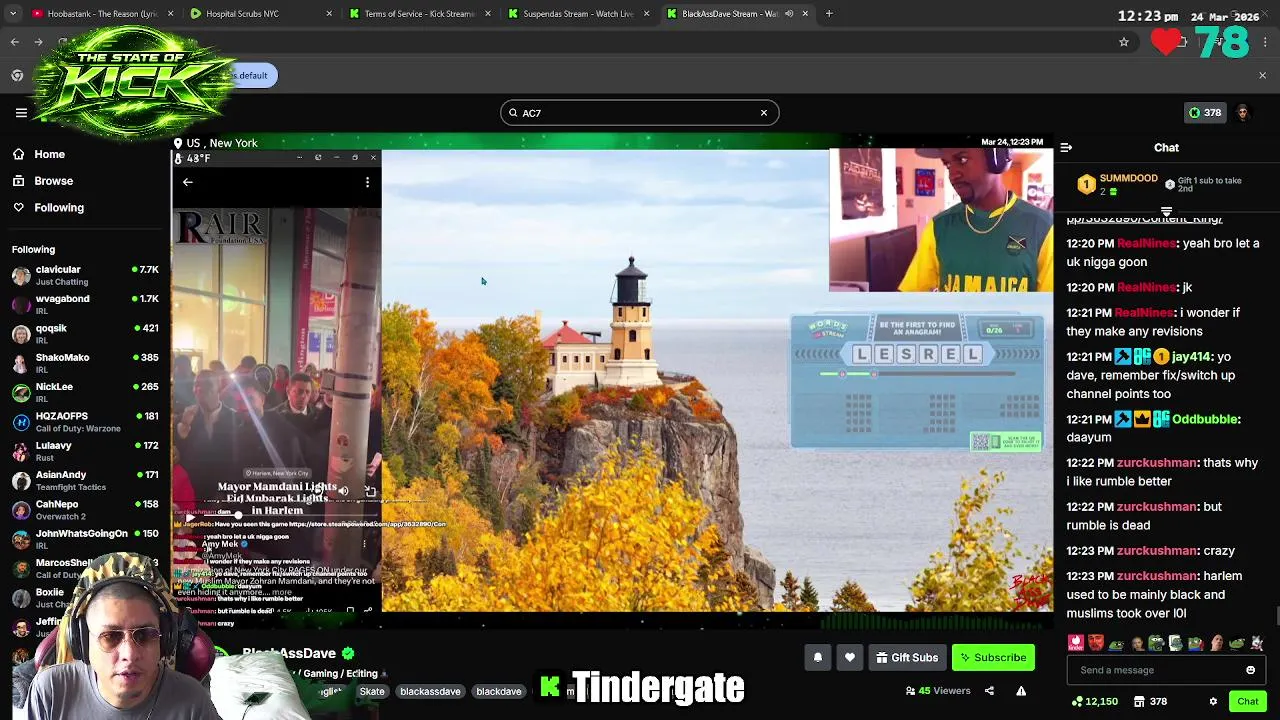Expand the chat leaderboard handle
Viewport: 1280px width, 720px height.
coord(1166,211)
